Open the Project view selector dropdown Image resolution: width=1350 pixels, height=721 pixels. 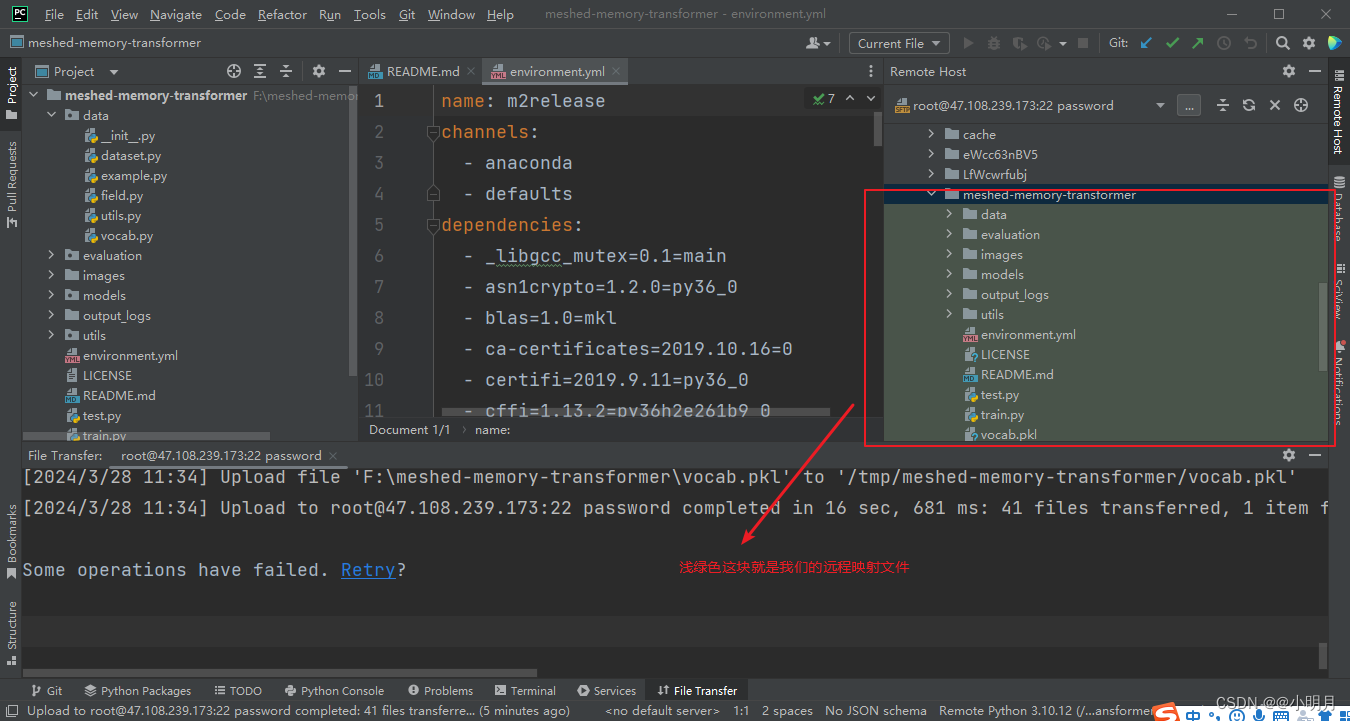[x=113, y=72]
